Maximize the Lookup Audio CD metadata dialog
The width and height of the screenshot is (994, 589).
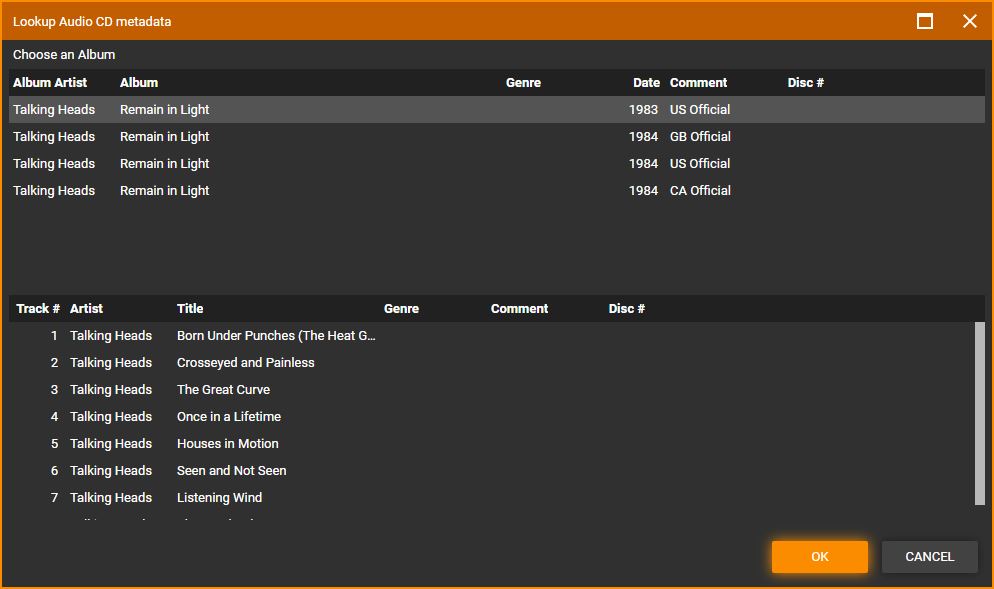pos(925,21)
